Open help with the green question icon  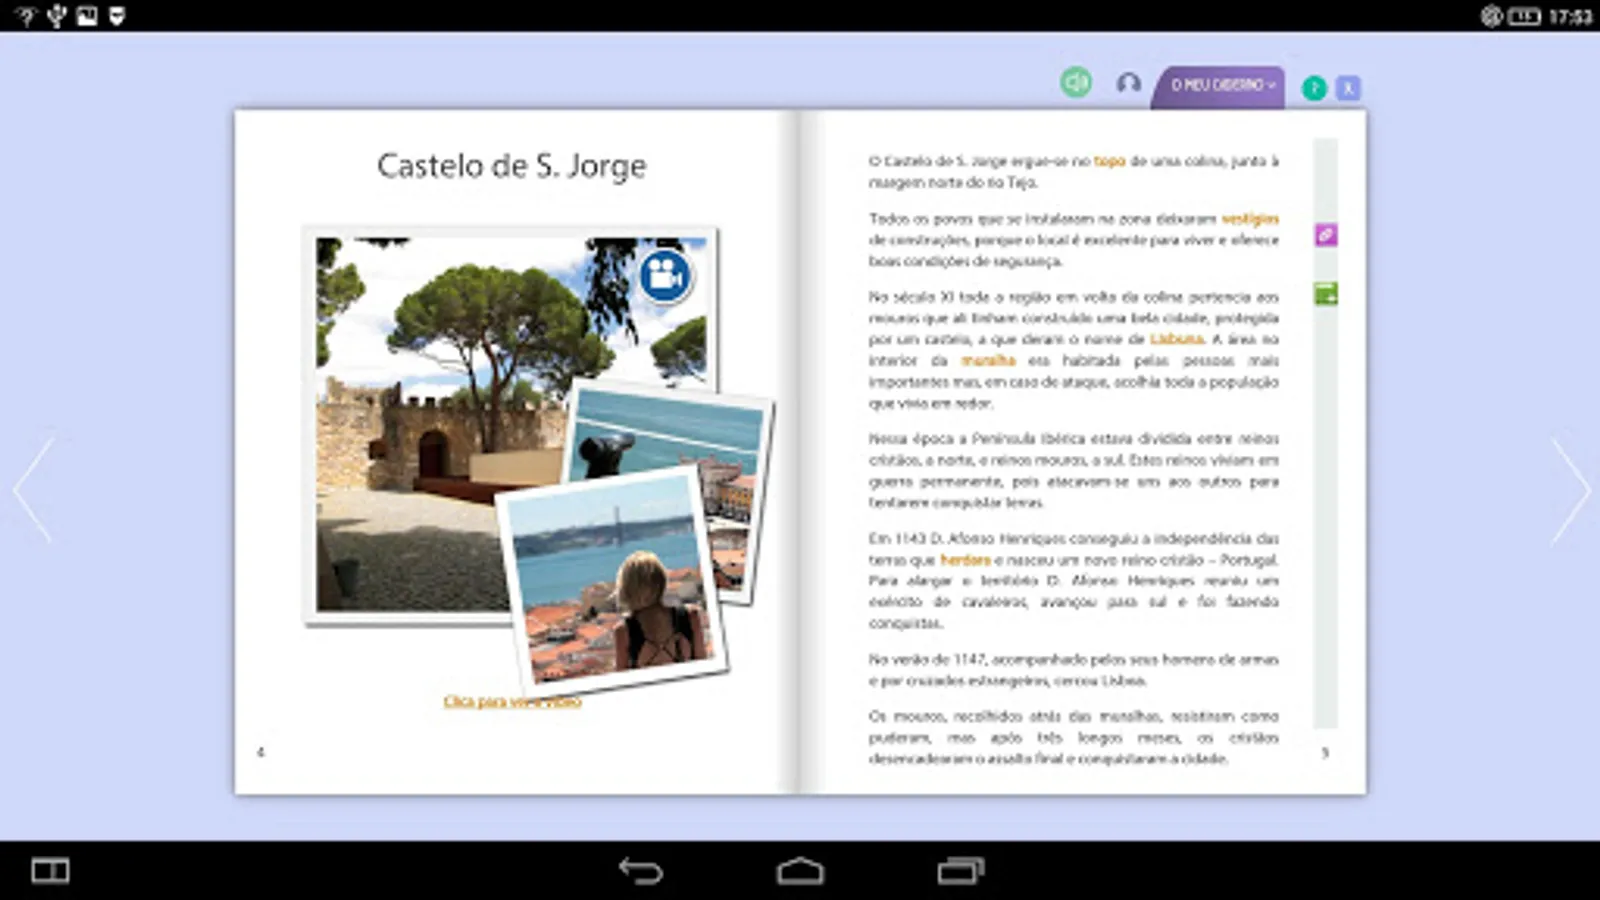(x=1314, y=88)
